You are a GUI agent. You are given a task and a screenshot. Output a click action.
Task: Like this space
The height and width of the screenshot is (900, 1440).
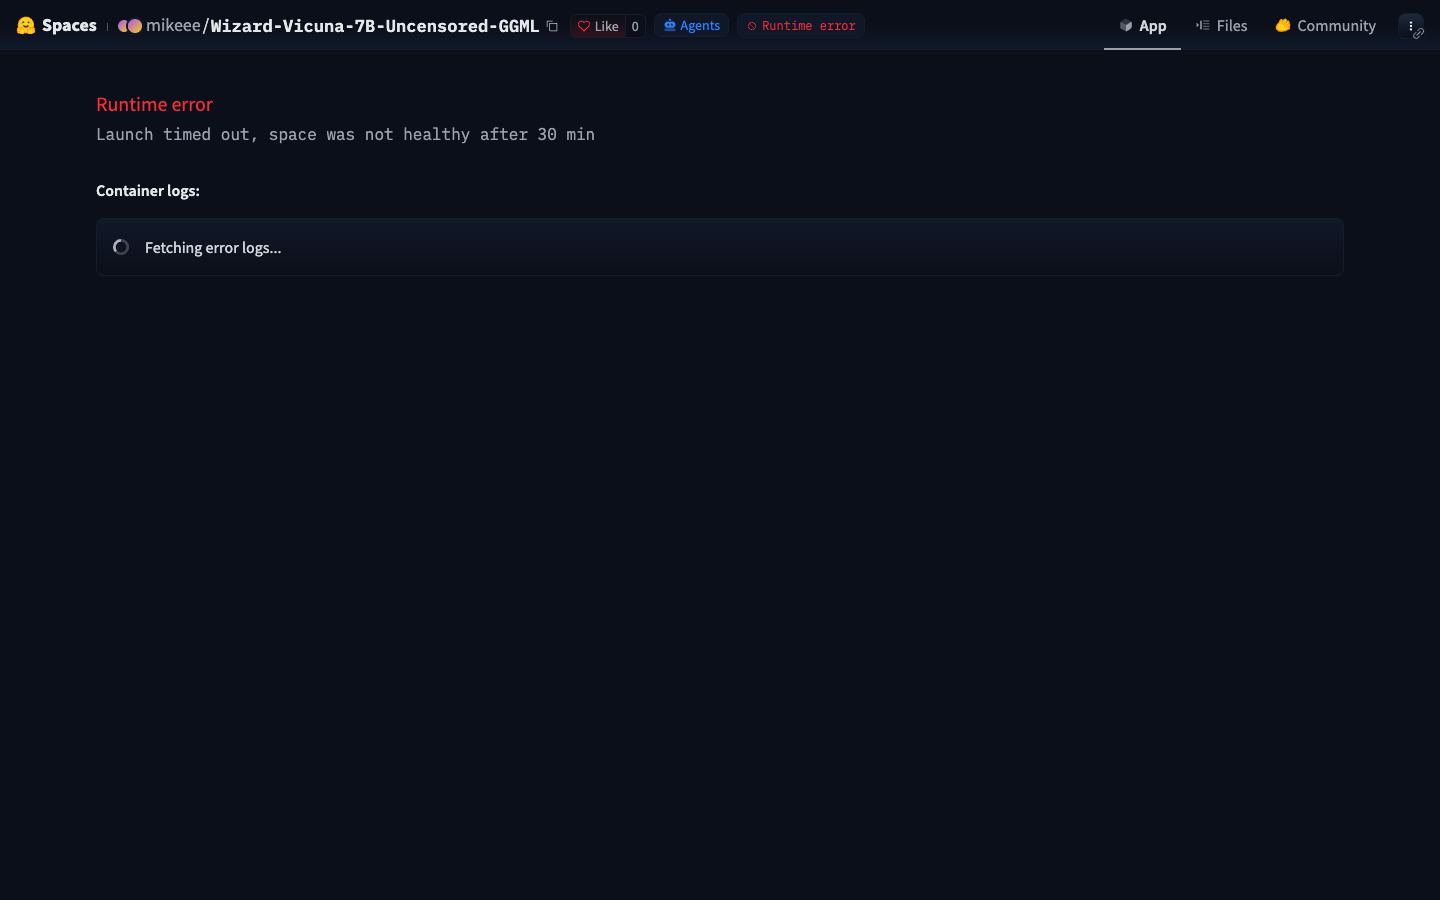tap(598, 26)
